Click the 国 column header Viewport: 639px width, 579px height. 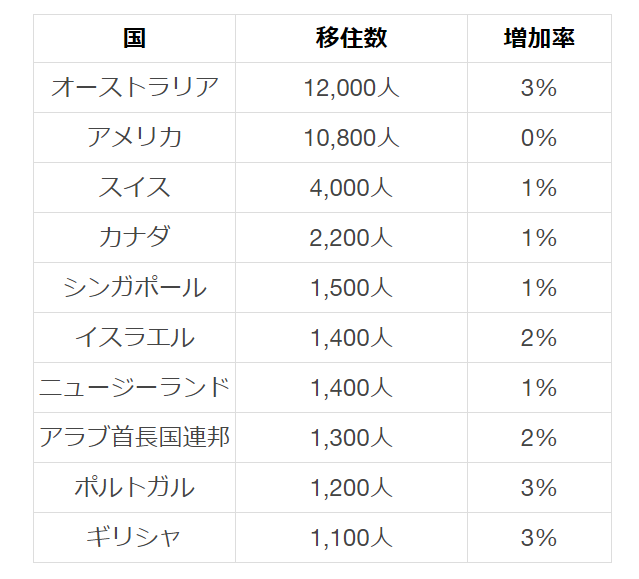[135, 38]
